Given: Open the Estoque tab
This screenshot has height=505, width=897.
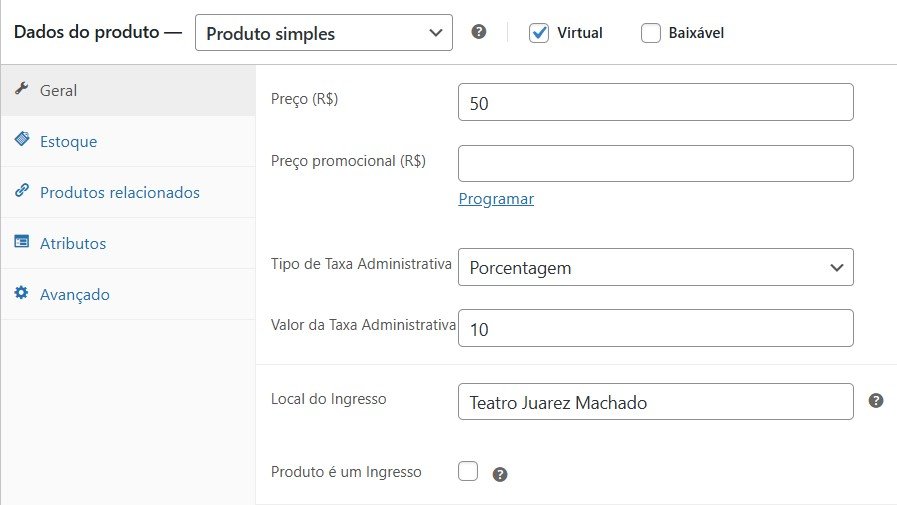Looking at the screenshot, I should click(68, 142).
